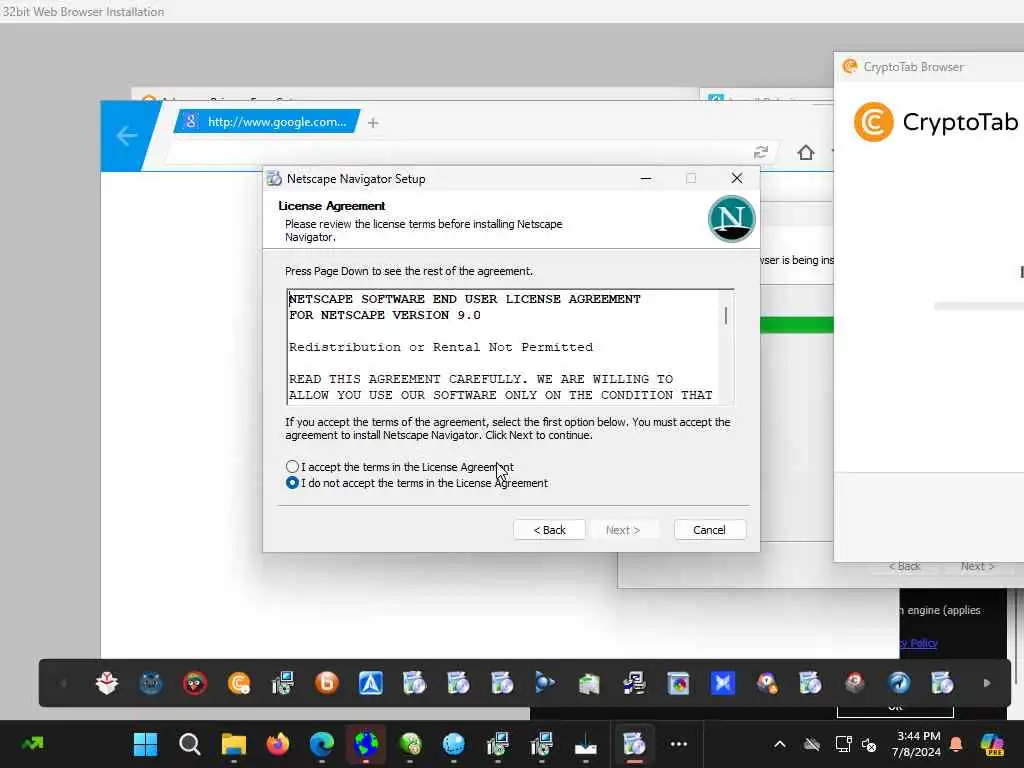Open the blue 'A' dock icon
This screenshot has width=1024, height=768.
coord(370,683)
